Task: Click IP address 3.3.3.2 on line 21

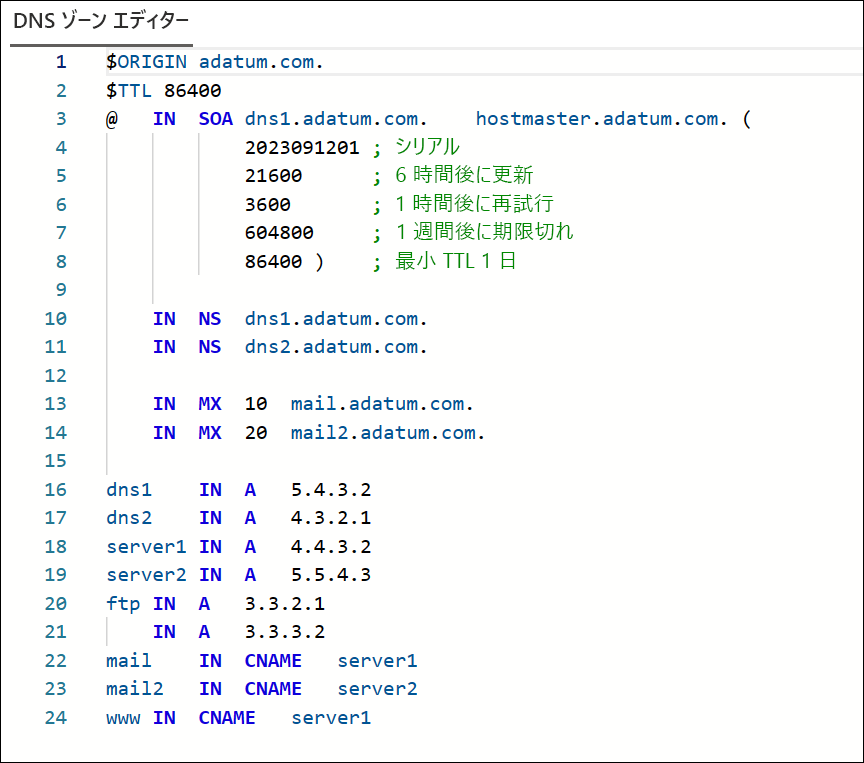Action: (285, 632)
